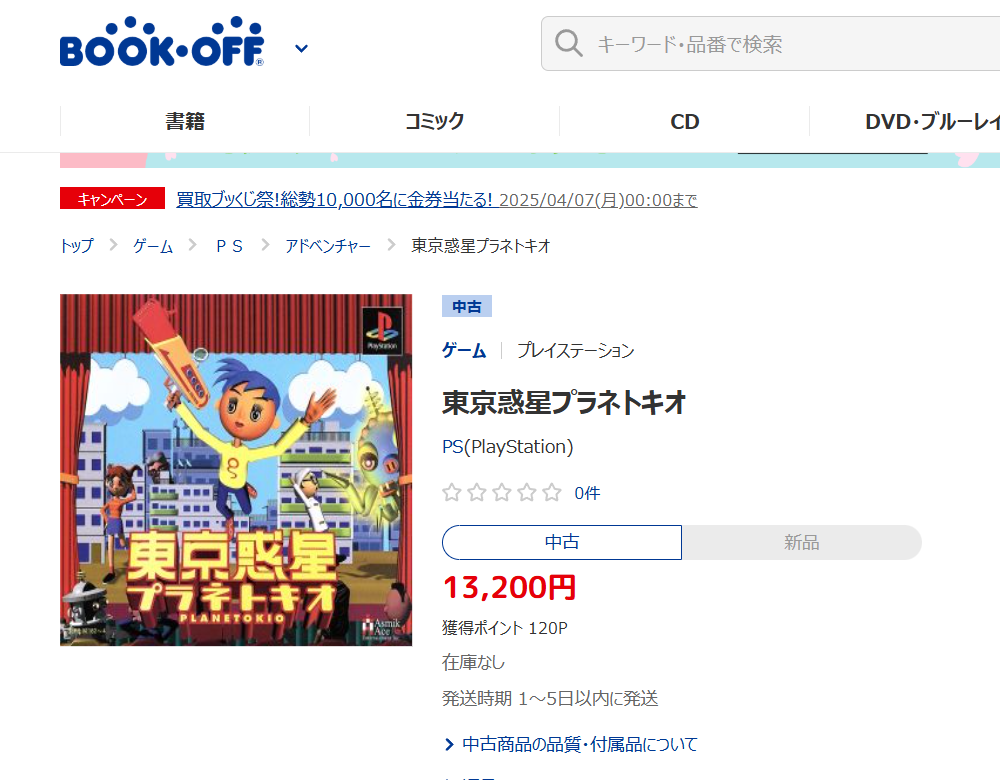Open the アドベンチャー breadcrumb link
The width and height of the screenshot is (1000, 780).
coord(328,246)
